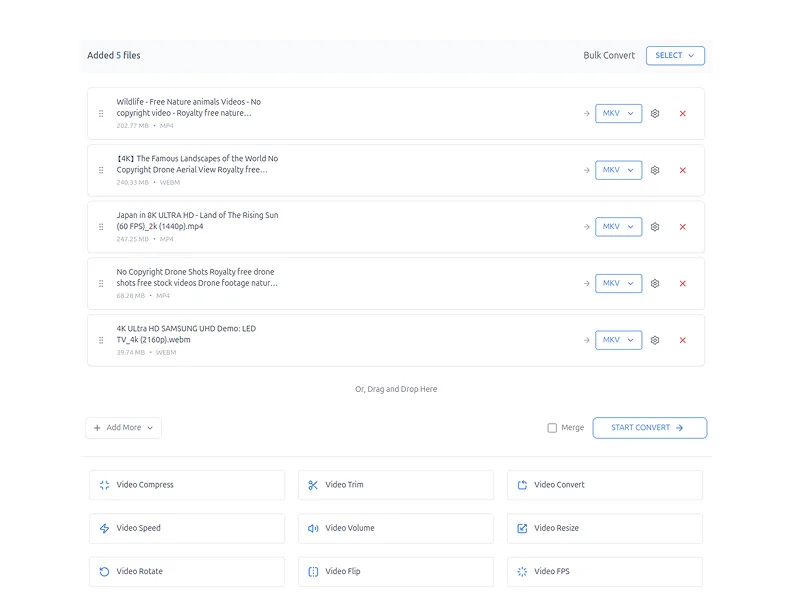Image resolution: width=800 pixels, height=600 pixels.
Task: Enable the Merge checkbox
Action: pyautogui.click(x=552, y=428)
